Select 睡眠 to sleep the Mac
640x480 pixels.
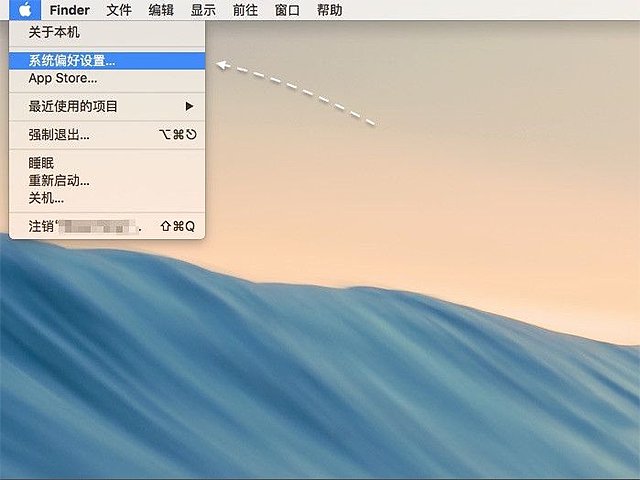pos(107,163)
